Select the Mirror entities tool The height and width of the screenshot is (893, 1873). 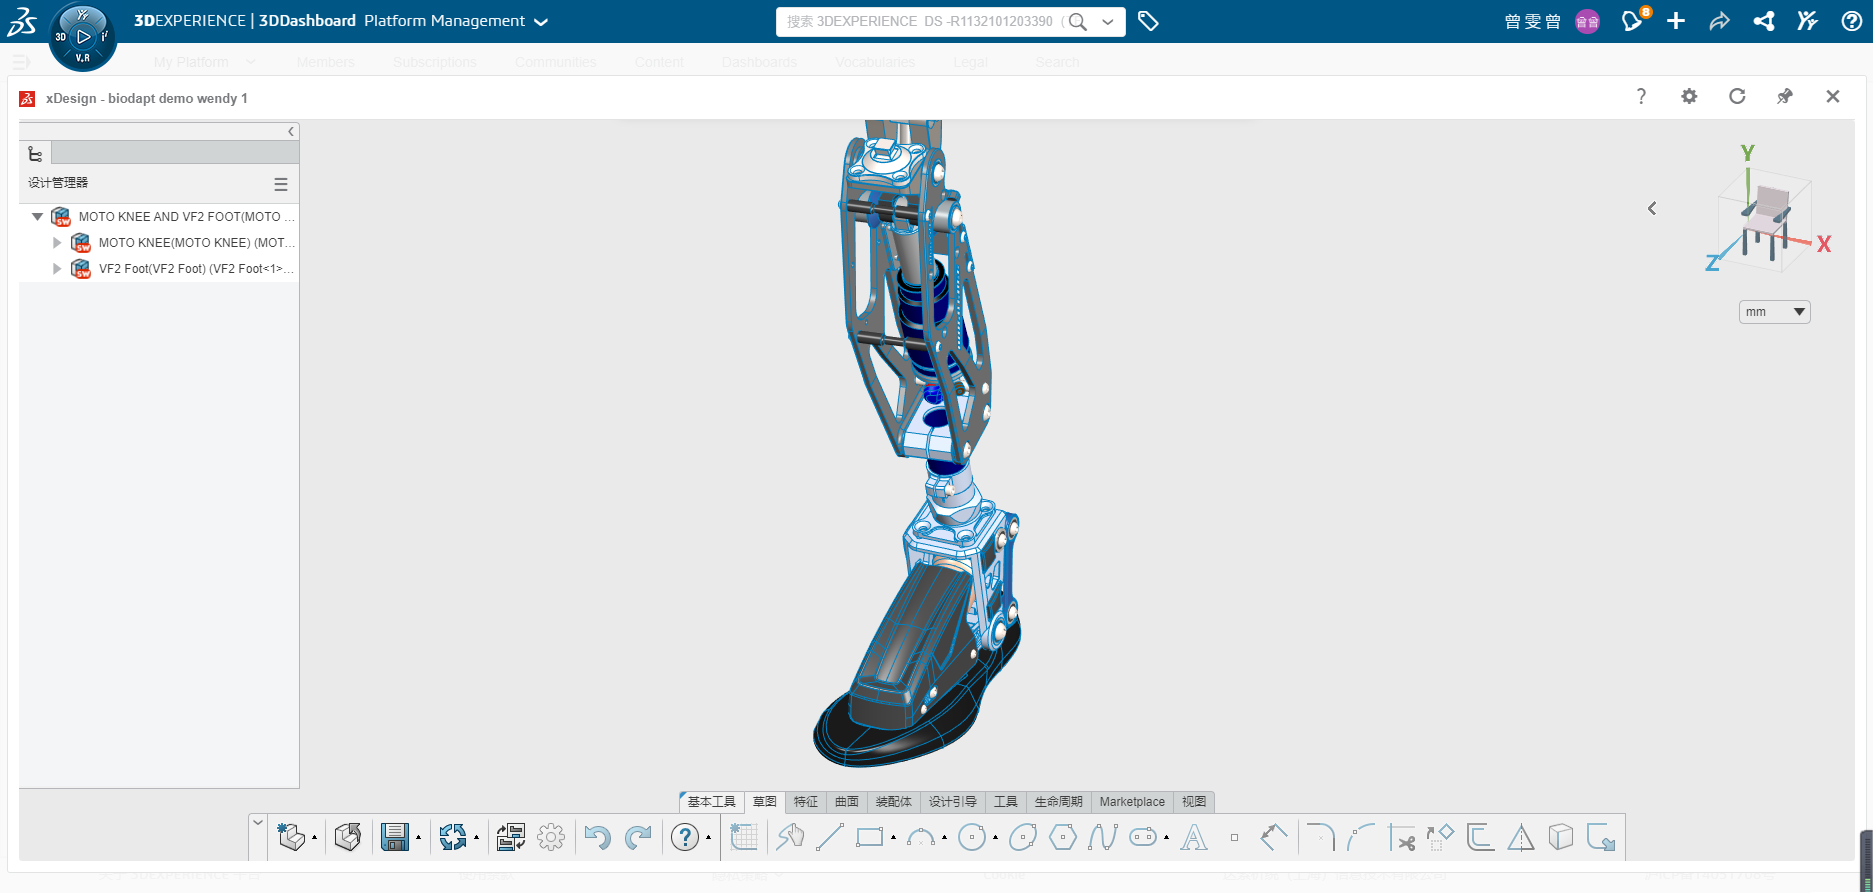click(1521, 837)
